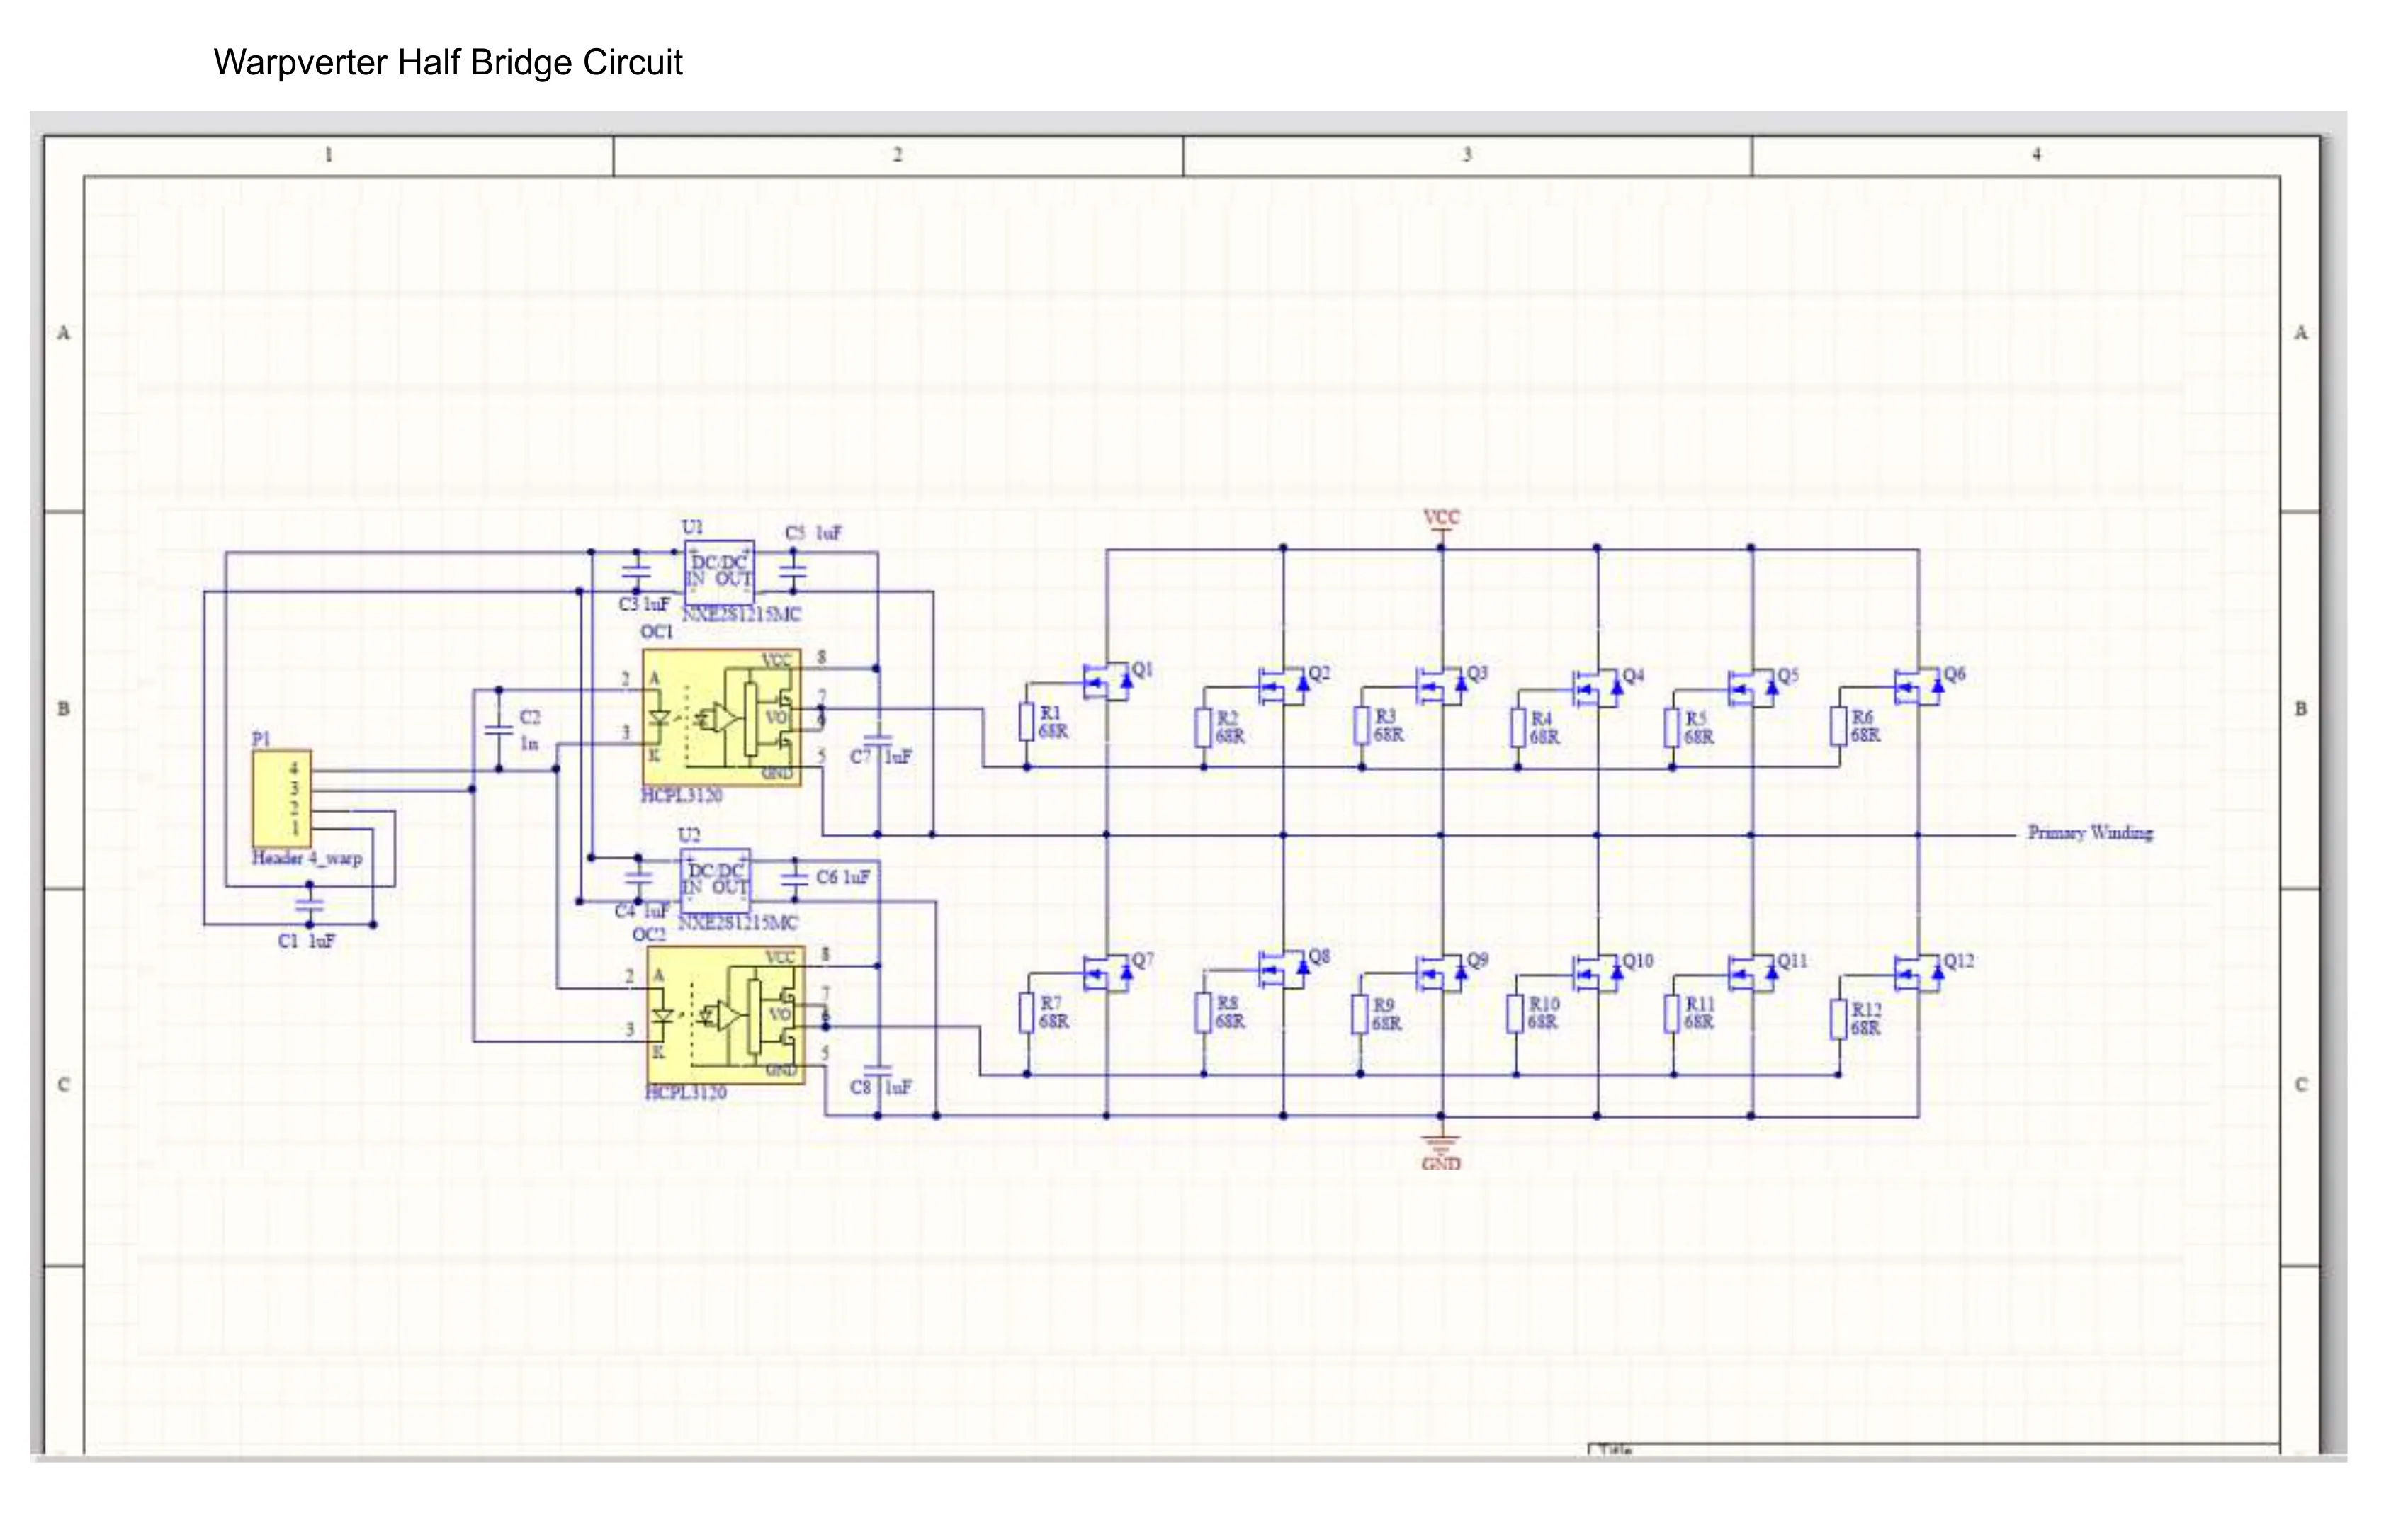The image size is (2396, 1540).
Task: Click the R8 gate resistor symbol
Action: click(1204, 1012)
